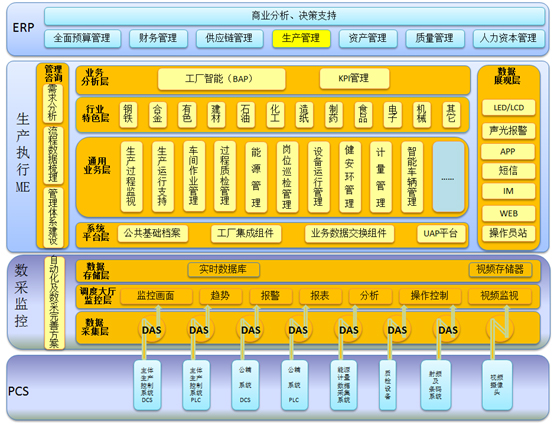This screenshot has width=554, height=425.
Task: Click the 声光报警 box
Action: click(508, 131)
